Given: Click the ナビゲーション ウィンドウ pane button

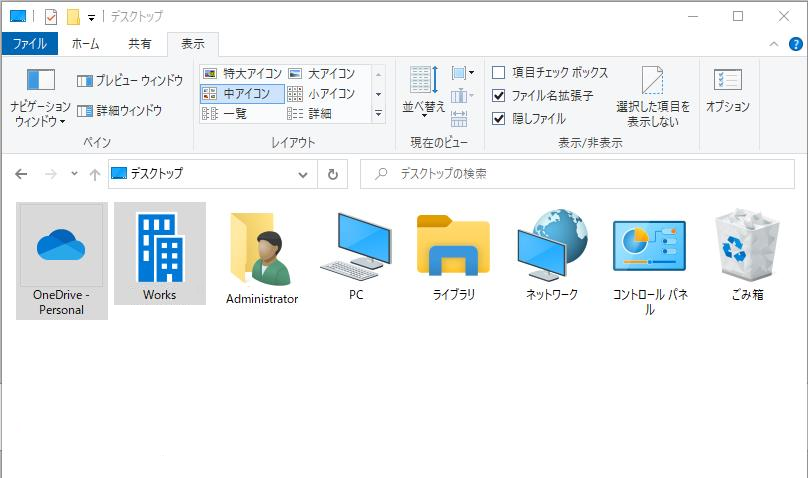Looking at the screenshot, I should click(40, 97).
